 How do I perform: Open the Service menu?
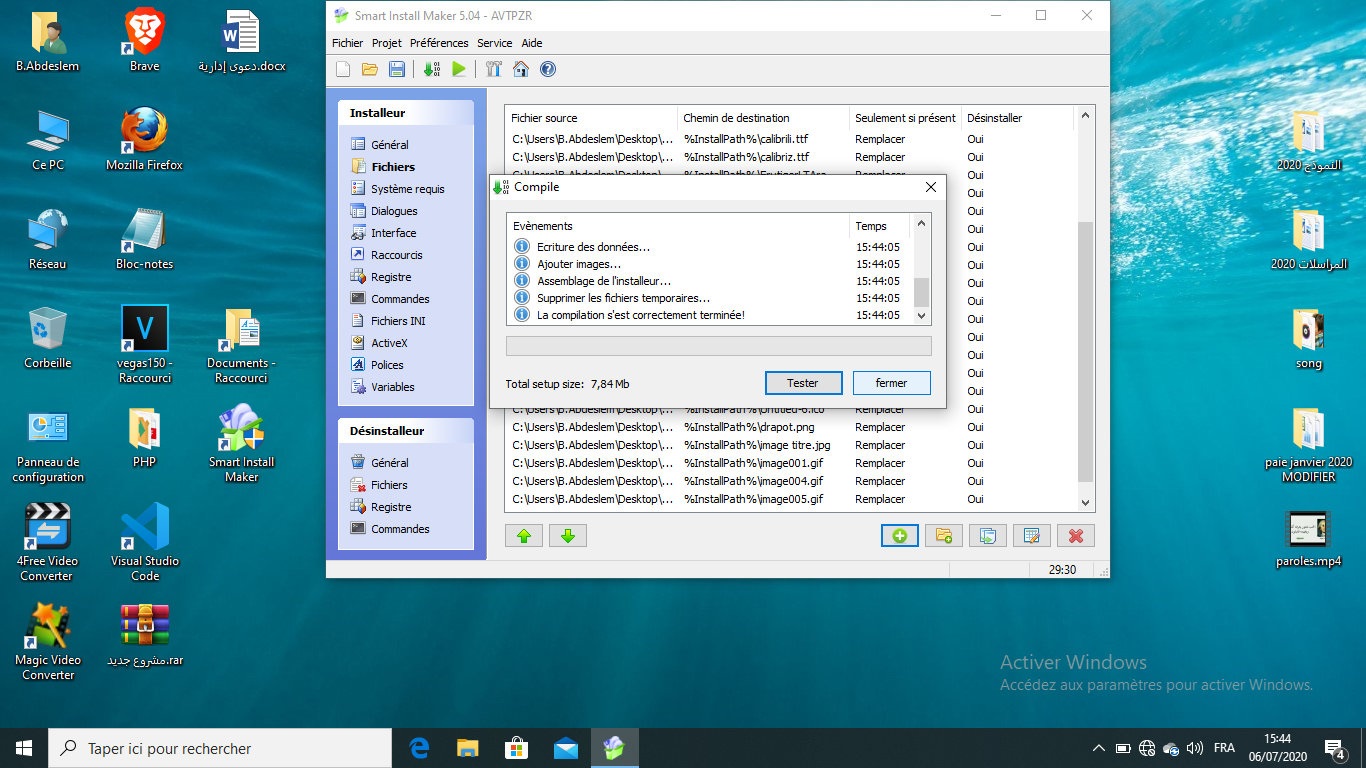[495, 43]
